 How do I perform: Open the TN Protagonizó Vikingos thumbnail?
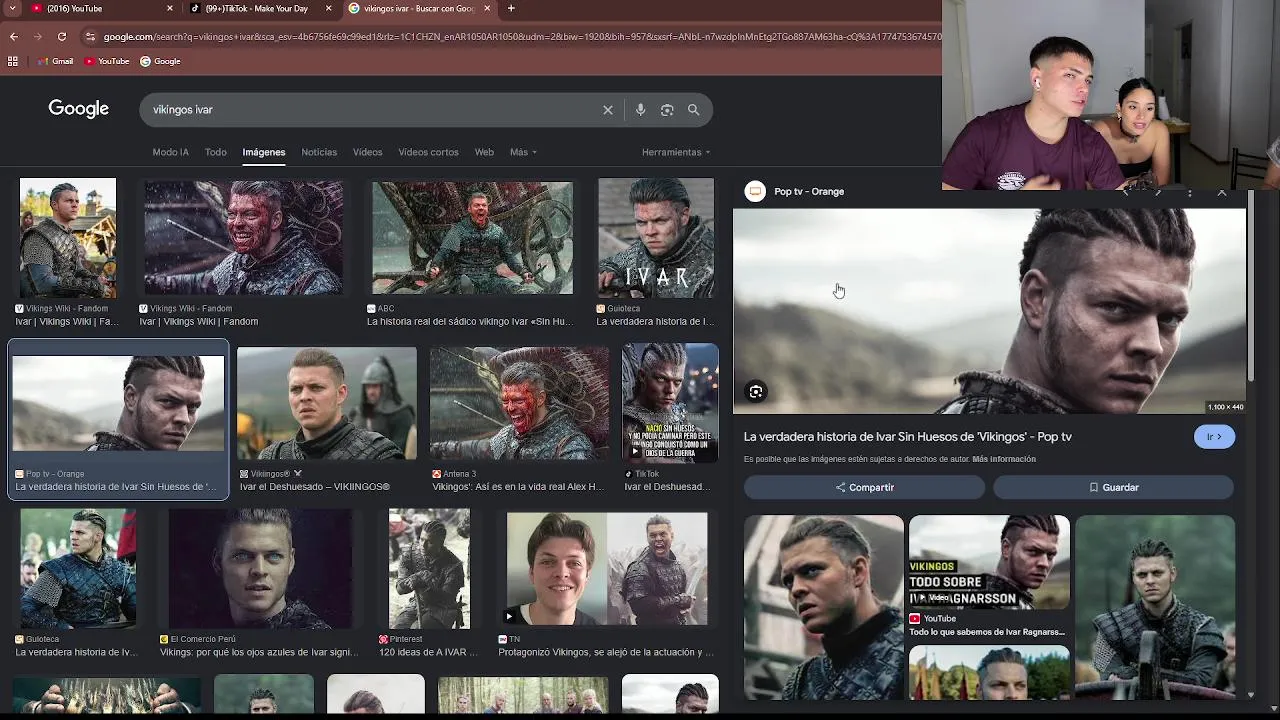tap(607, 569)
